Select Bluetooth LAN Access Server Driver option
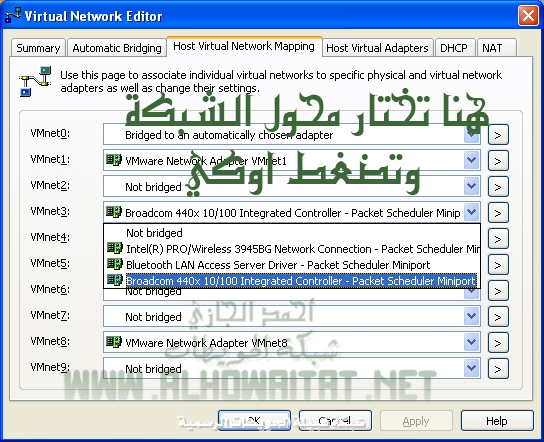This screenshot has width=544, height=442. 292,265
